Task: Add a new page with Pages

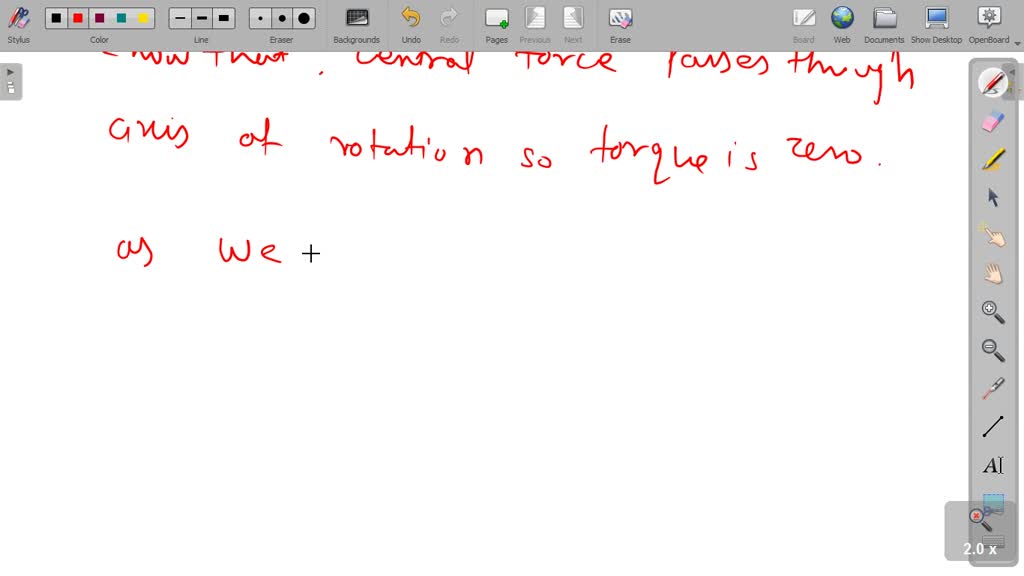Action: [x=496, y=25]
